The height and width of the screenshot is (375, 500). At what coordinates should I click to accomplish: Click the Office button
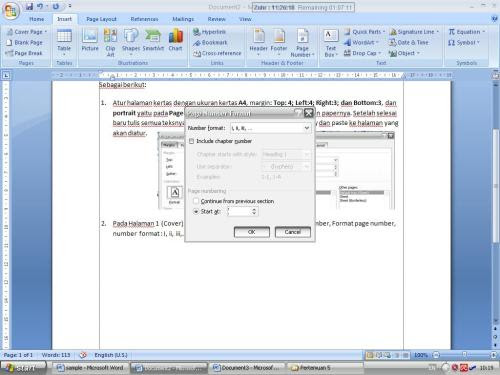(11, 11)
